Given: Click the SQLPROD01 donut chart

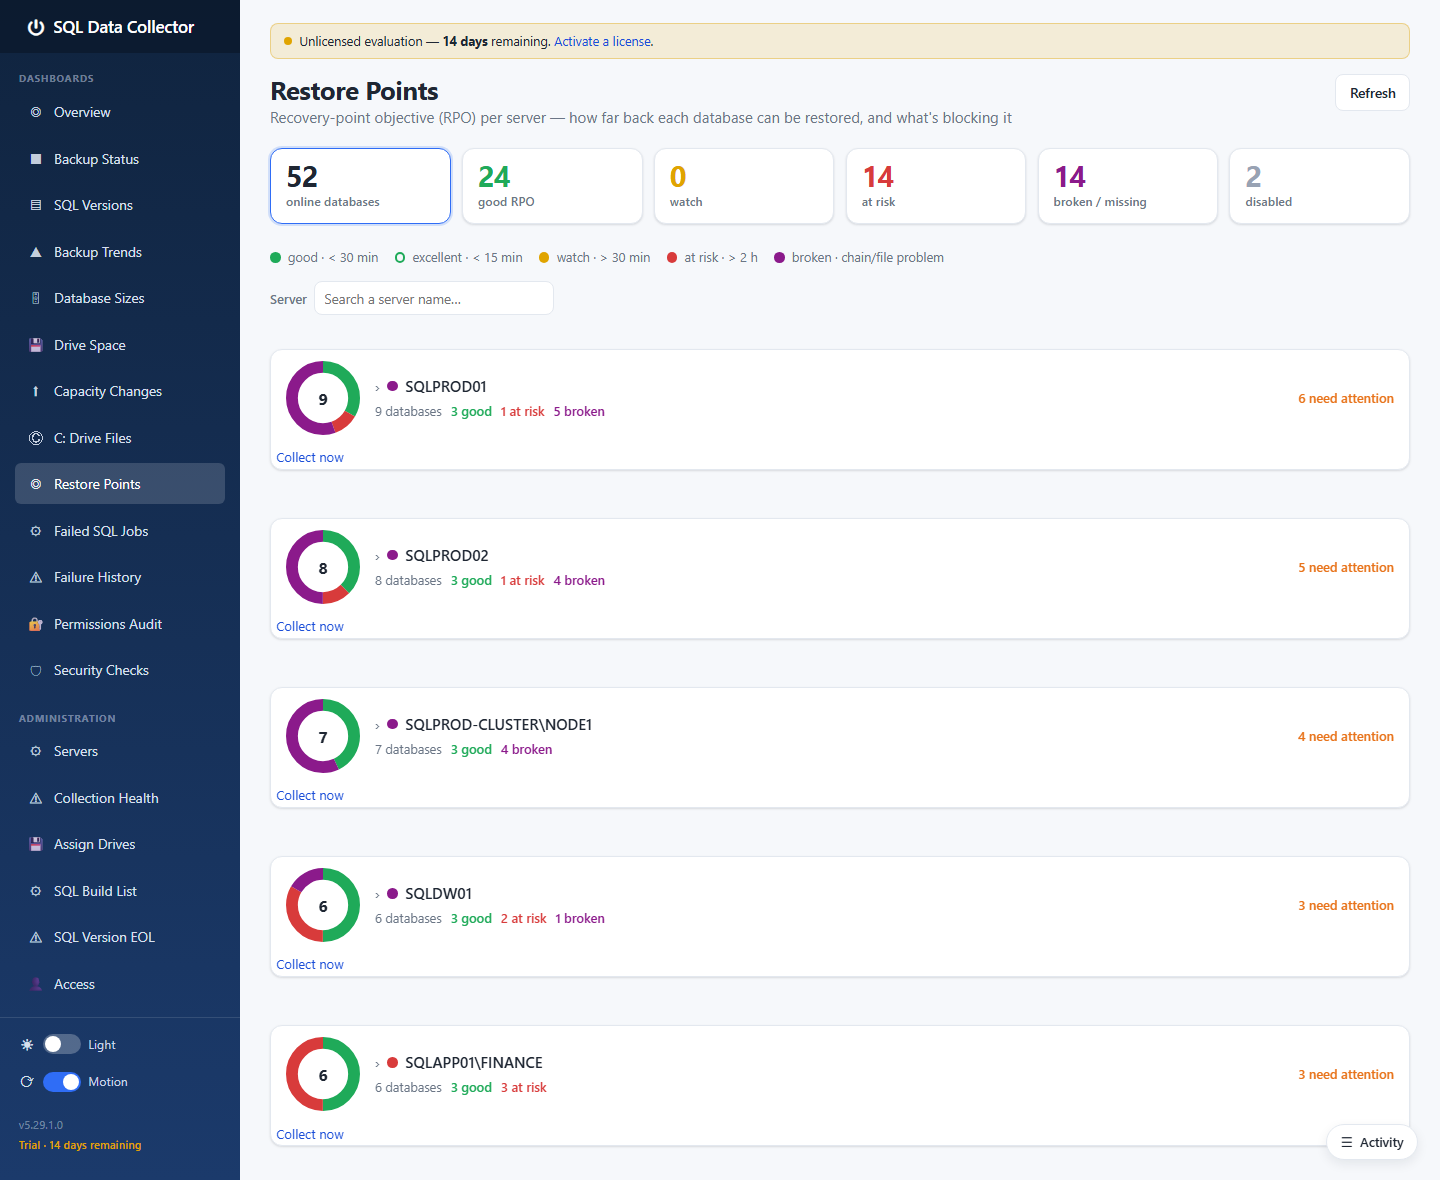Looking at the screenshot, I should (x=323, y=398).
